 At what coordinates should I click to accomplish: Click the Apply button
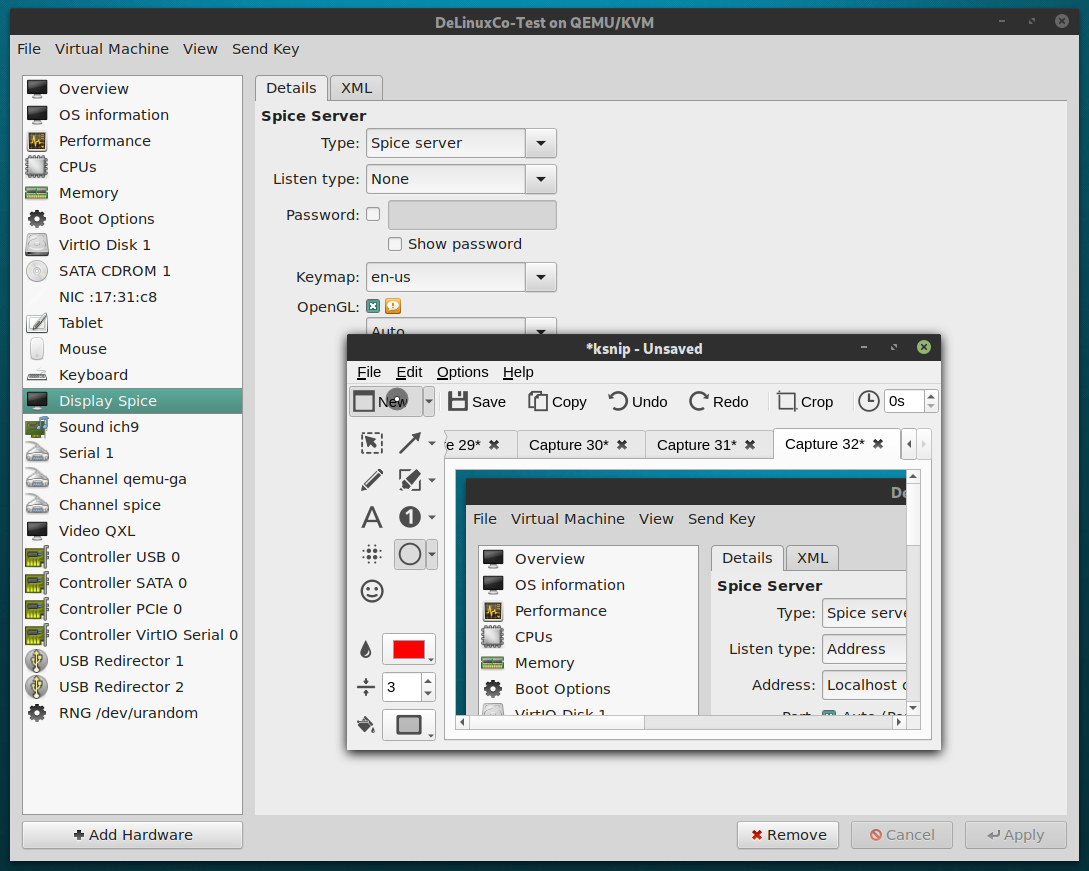[1015, 835]
